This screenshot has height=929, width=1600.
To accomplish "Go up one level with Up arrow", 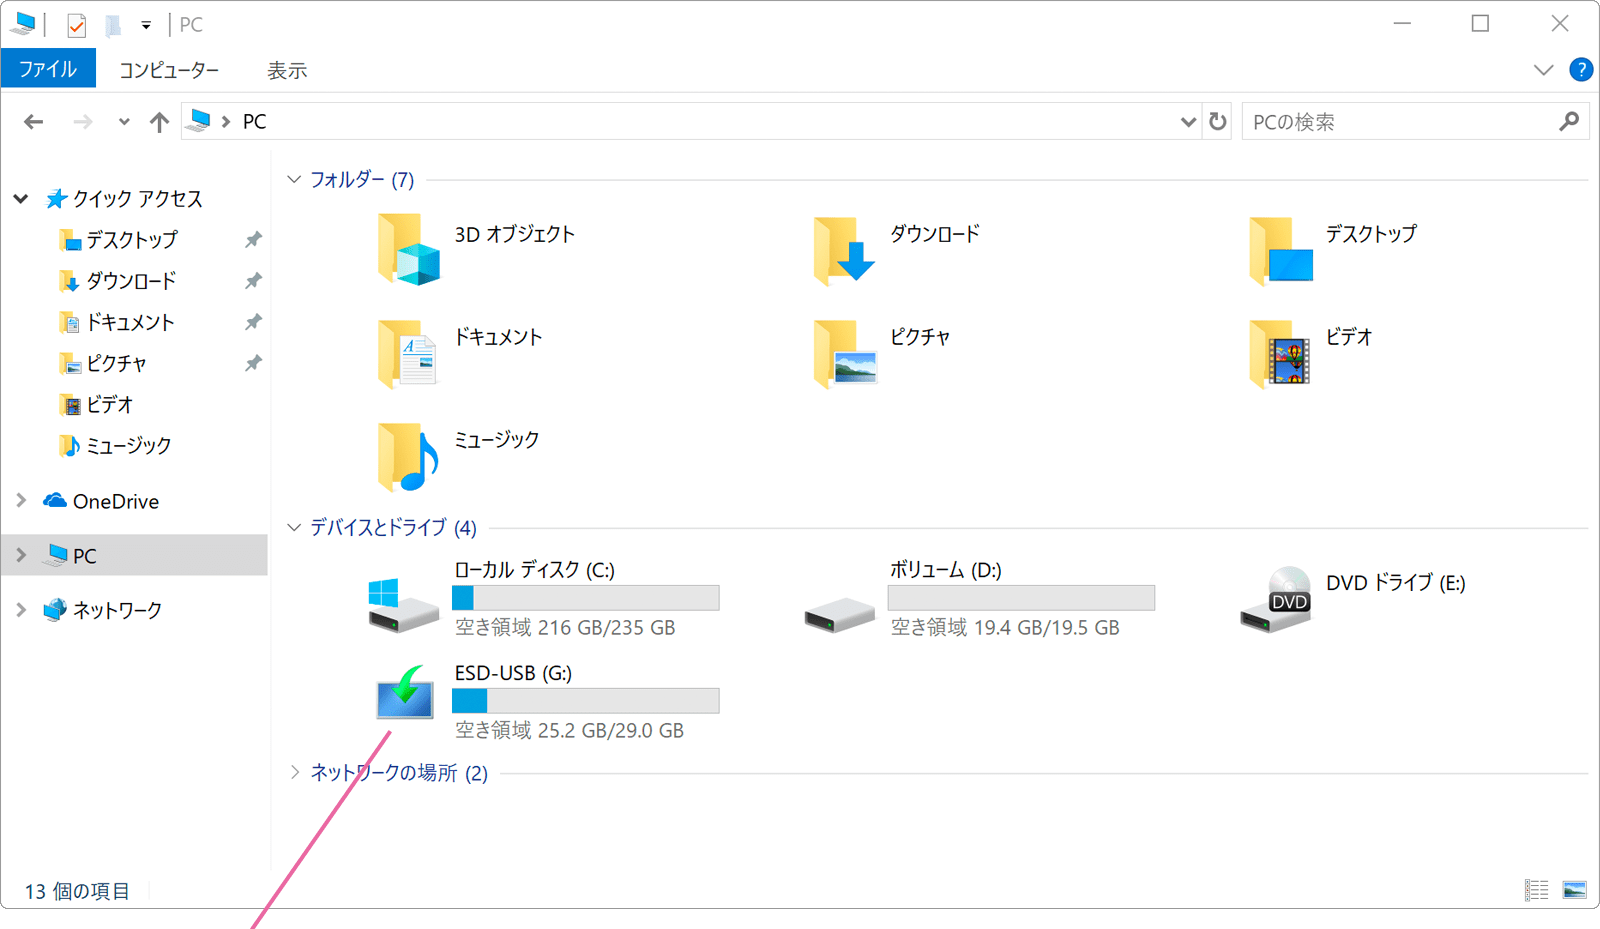I will (x=159, y=122).
